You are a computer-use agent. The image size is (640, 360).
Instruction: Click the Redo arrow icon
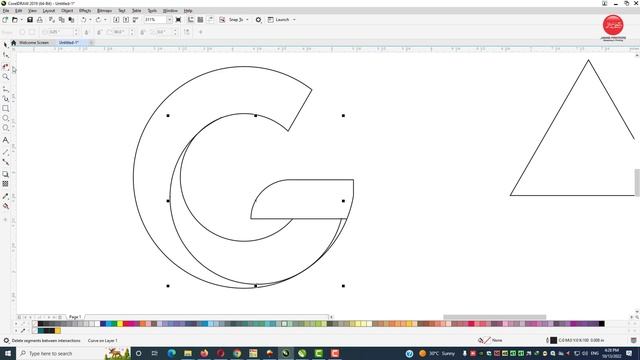point(98,20)
